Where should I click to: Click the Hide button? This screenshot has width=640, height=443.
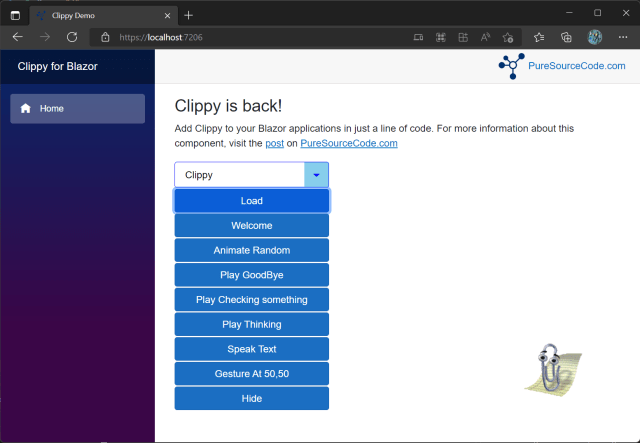pos(251,398)
